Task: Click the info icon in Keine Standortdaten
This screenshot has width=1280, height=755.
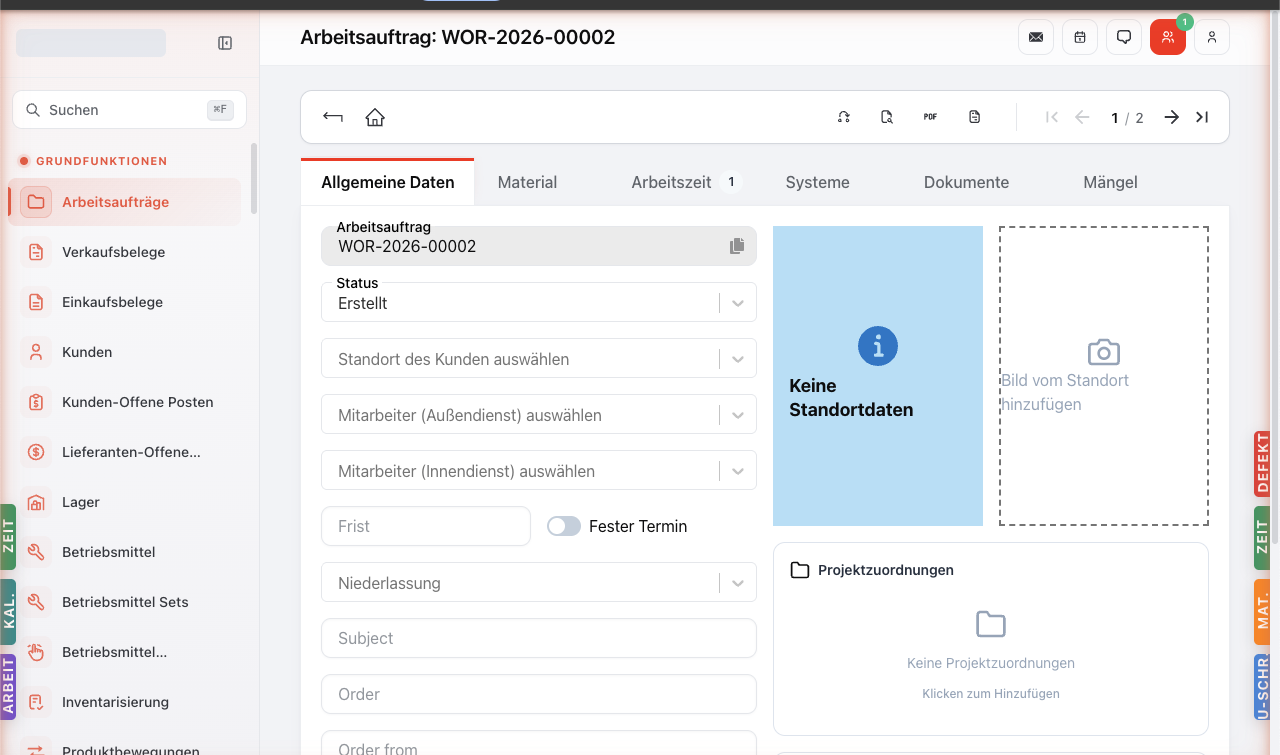Action: point(878,346)
